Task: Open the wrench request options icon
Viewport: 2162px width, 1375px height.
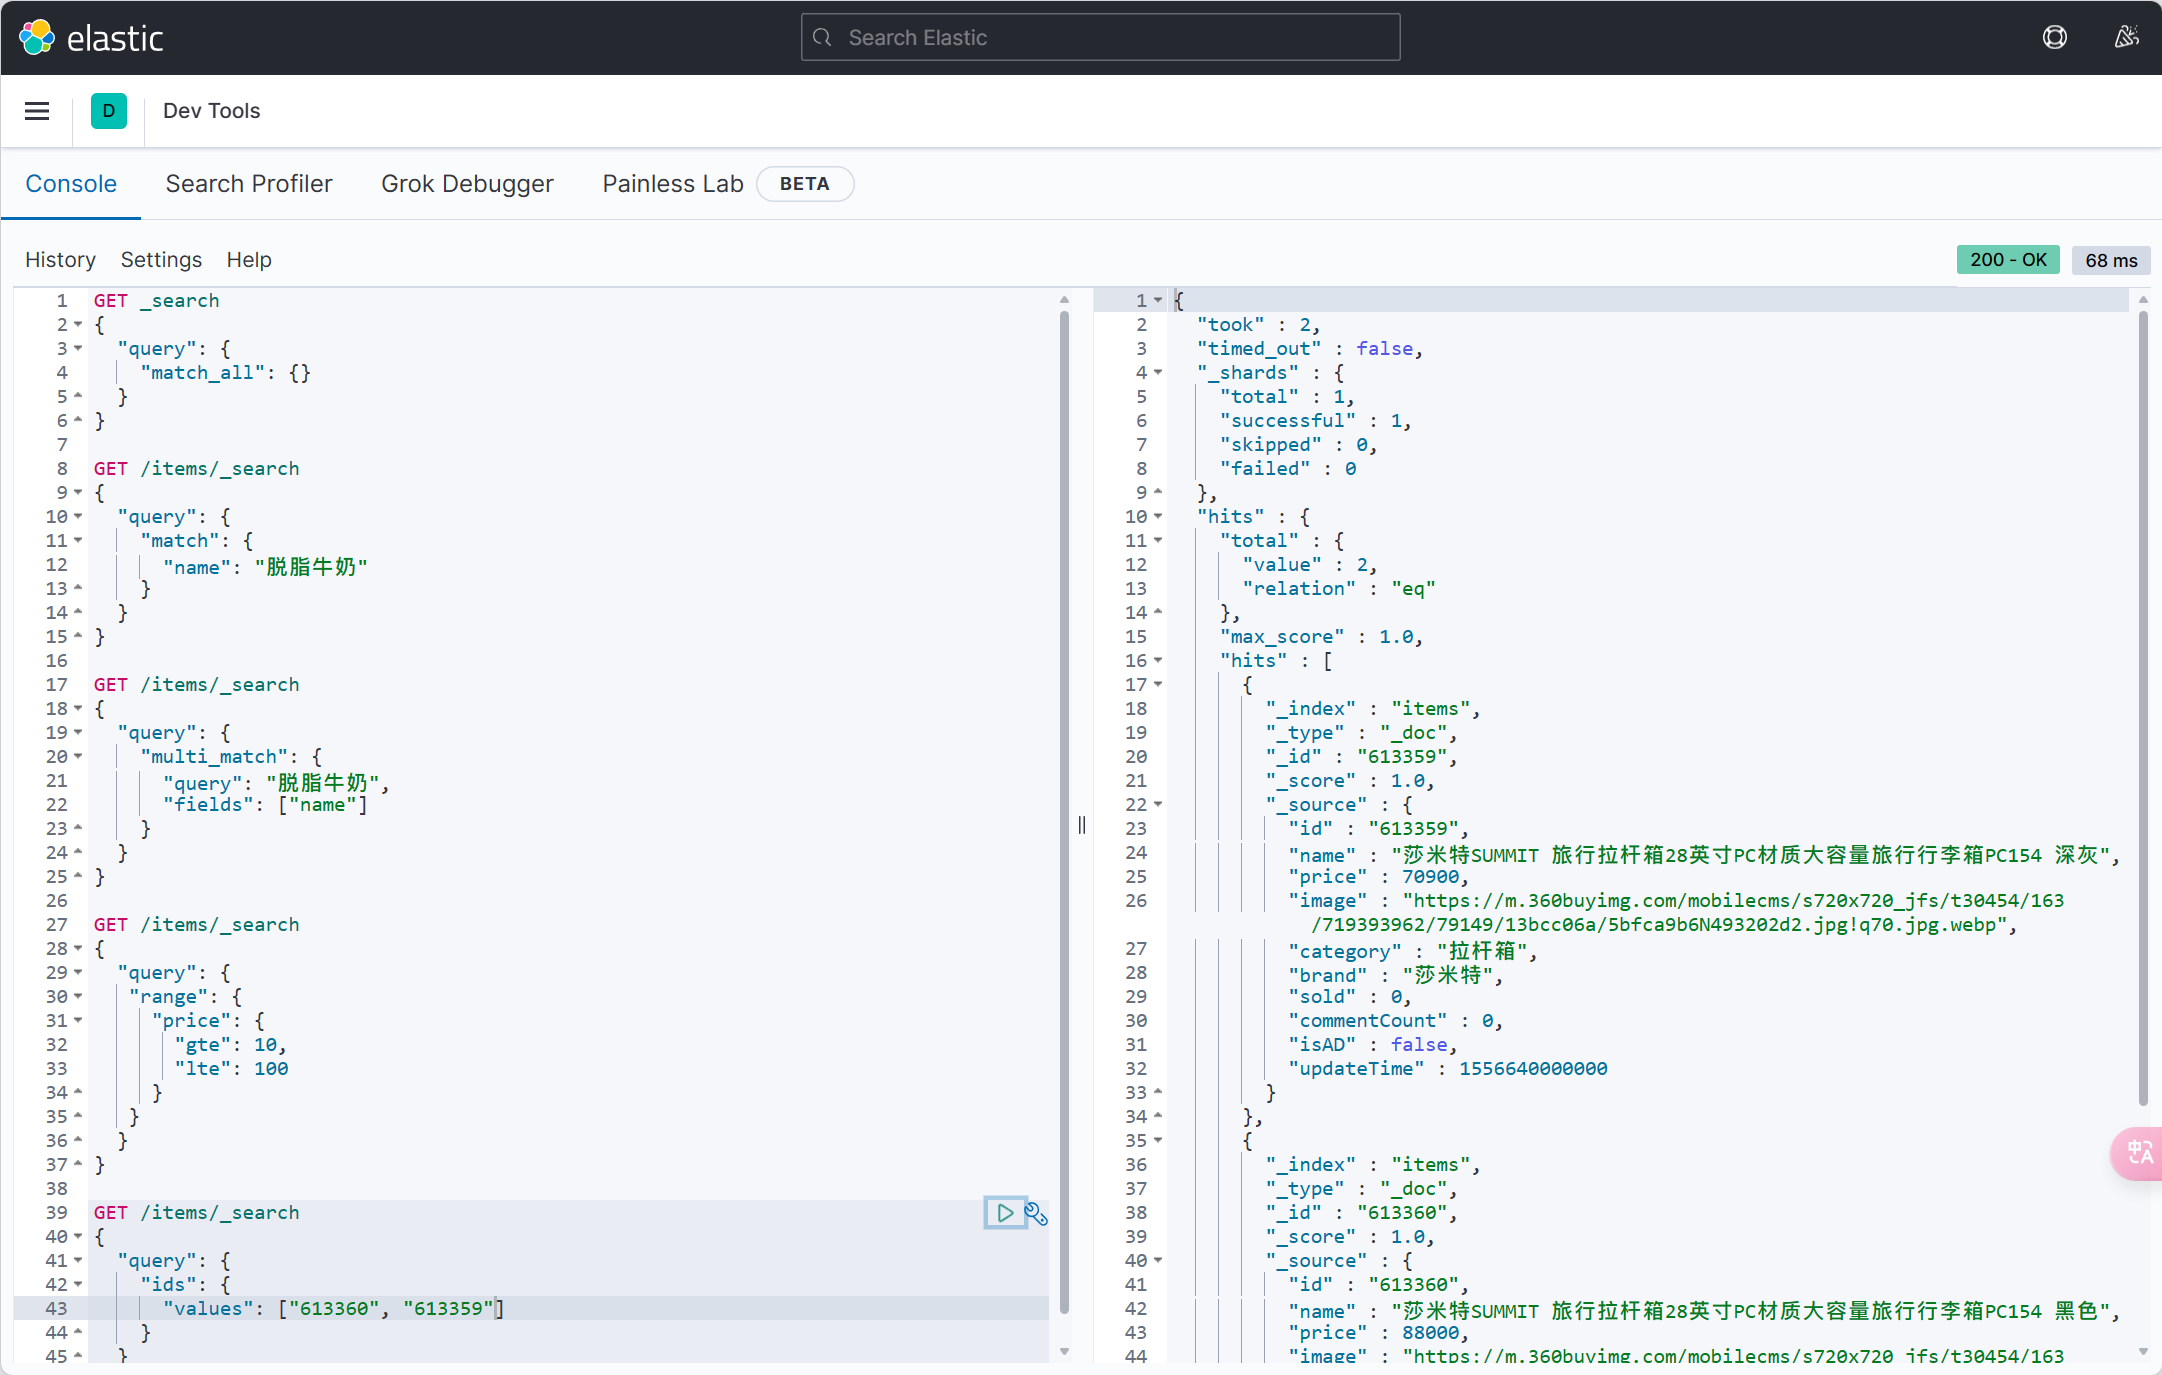Action: pos(1036,1214)
